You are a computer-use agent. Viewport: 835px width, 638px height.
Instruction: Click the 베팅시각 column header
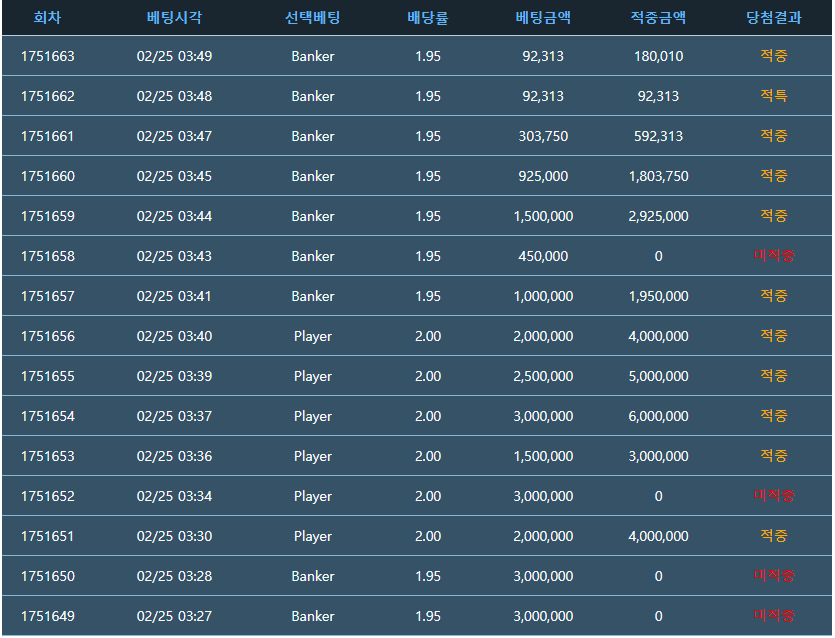coord(174,18)
